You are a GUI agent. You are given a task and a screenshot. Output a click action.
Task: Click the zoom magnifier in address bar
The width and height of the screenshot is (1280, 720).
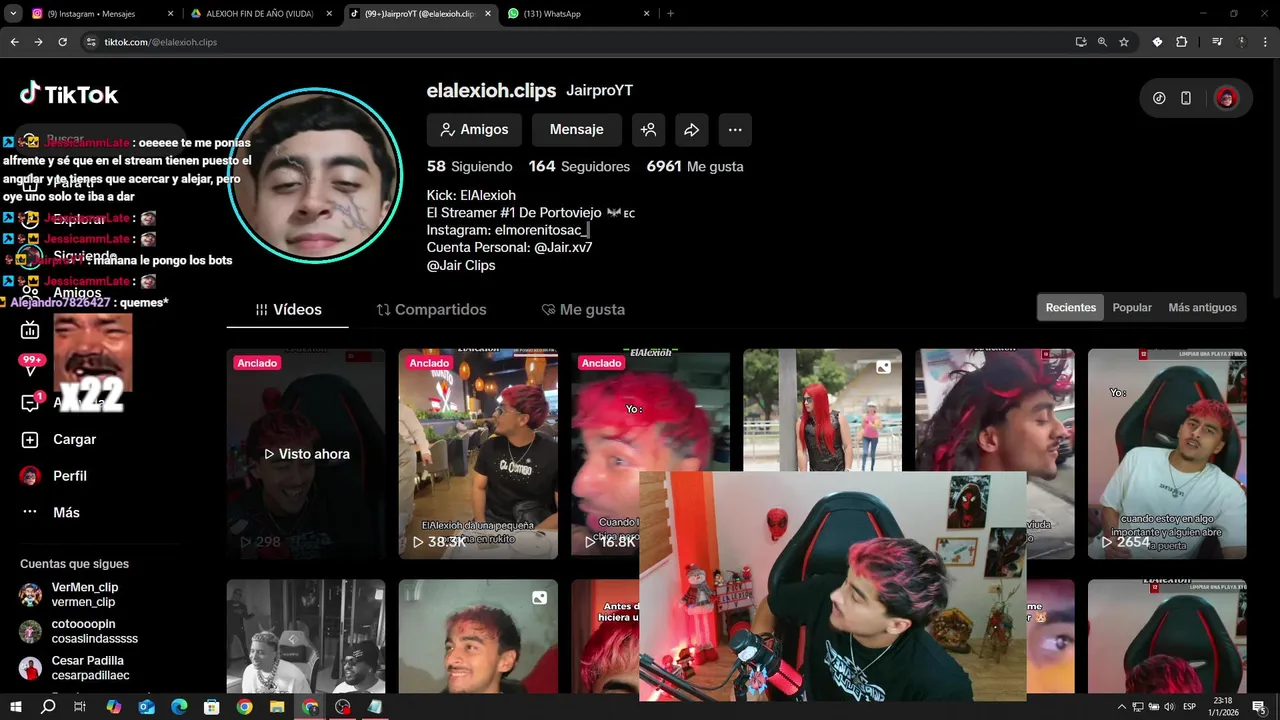click(1102, 42)
